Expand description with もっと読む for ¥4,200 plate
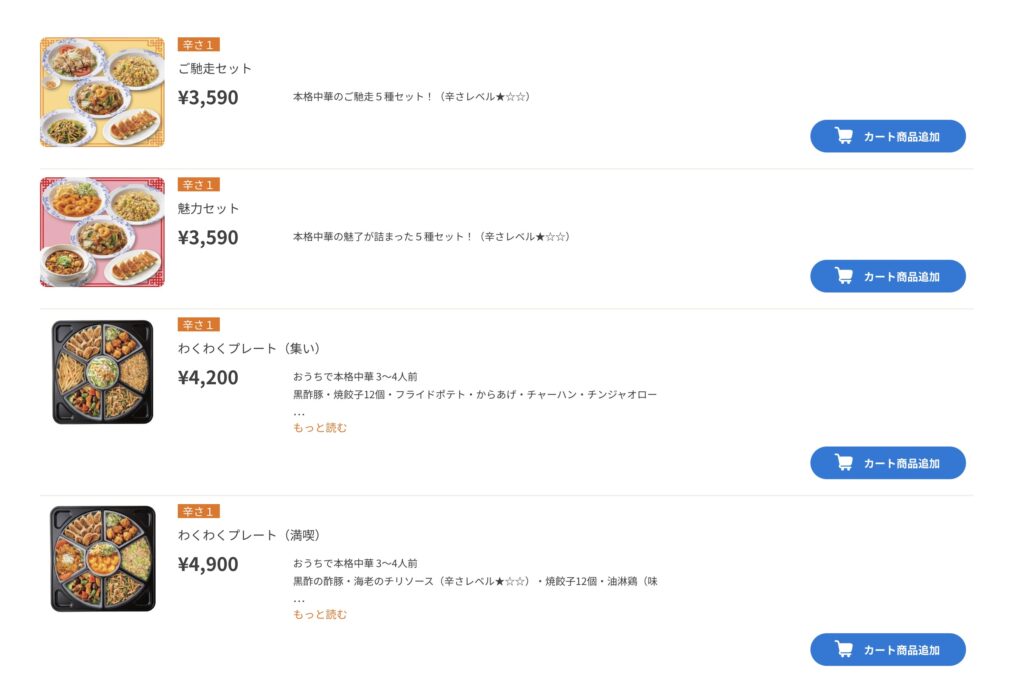 point(320,428)
